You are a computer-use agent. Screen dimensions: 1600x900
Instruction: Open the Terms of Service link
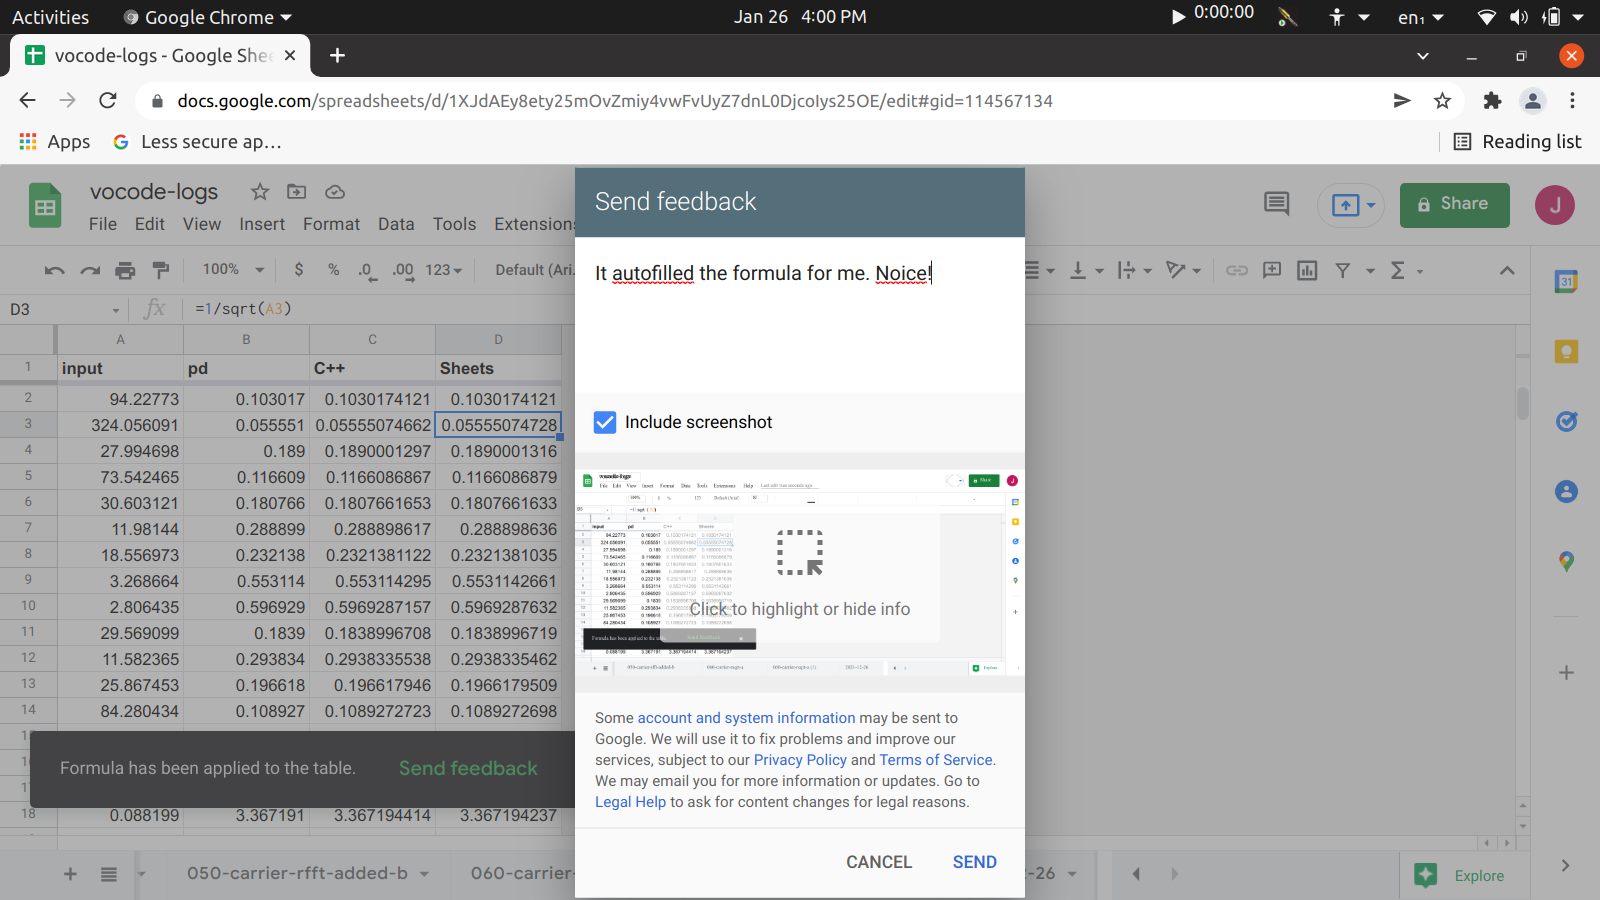pyautogui.click(x=936, y=760)
